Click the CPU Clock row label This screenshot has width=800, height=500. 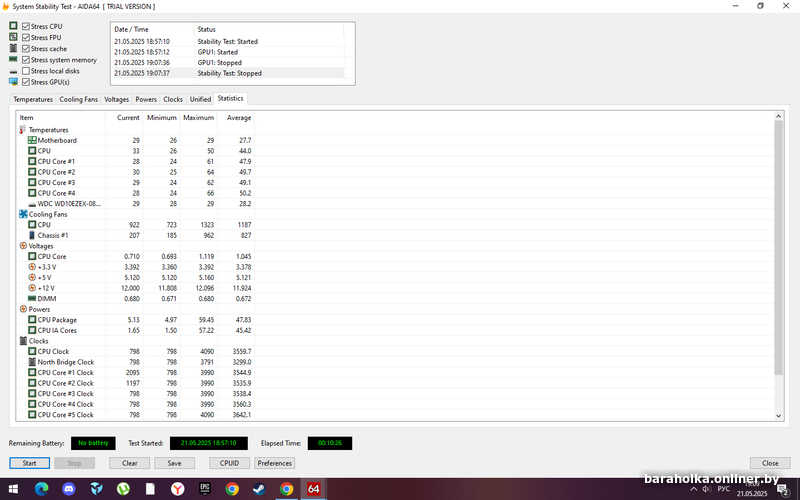(x=53, y=352)
